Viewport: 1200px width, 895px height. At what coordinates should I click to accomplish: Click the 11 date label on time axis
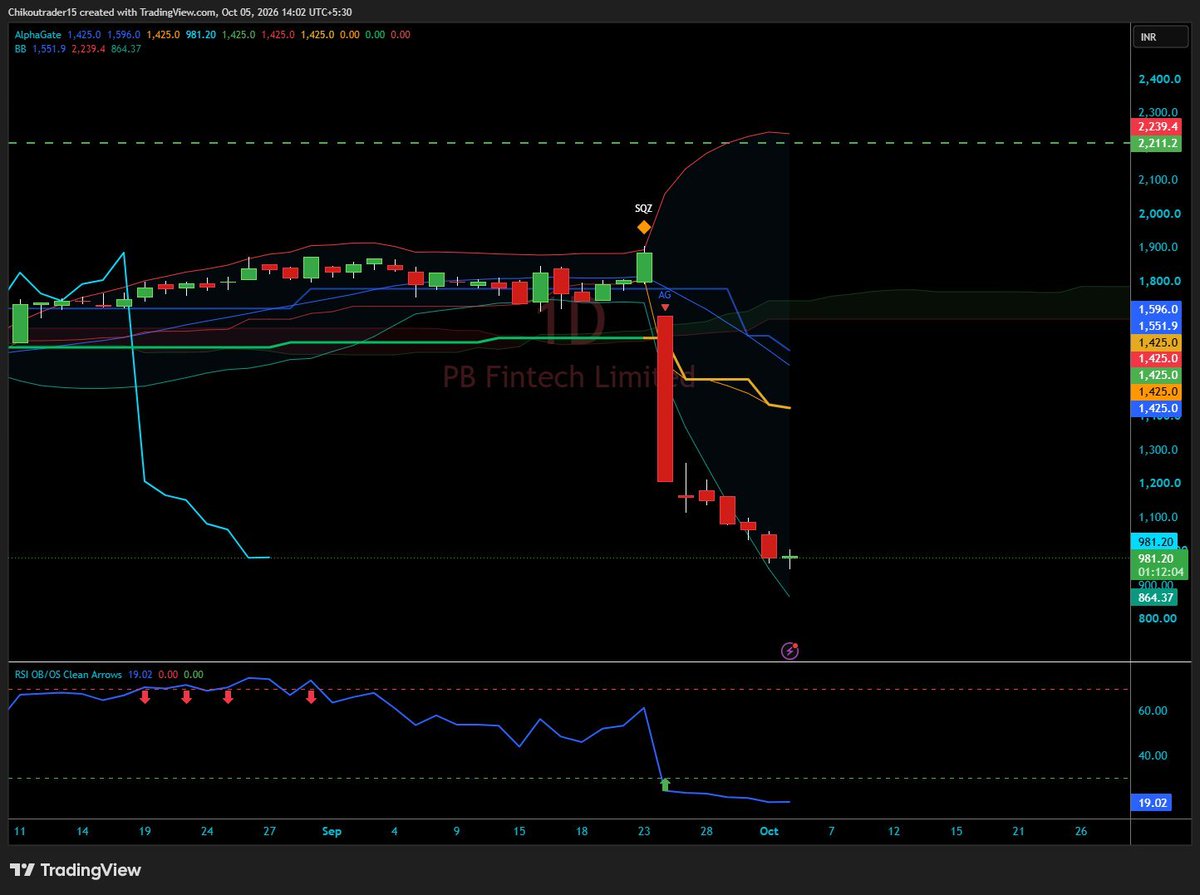coord(20,832)
